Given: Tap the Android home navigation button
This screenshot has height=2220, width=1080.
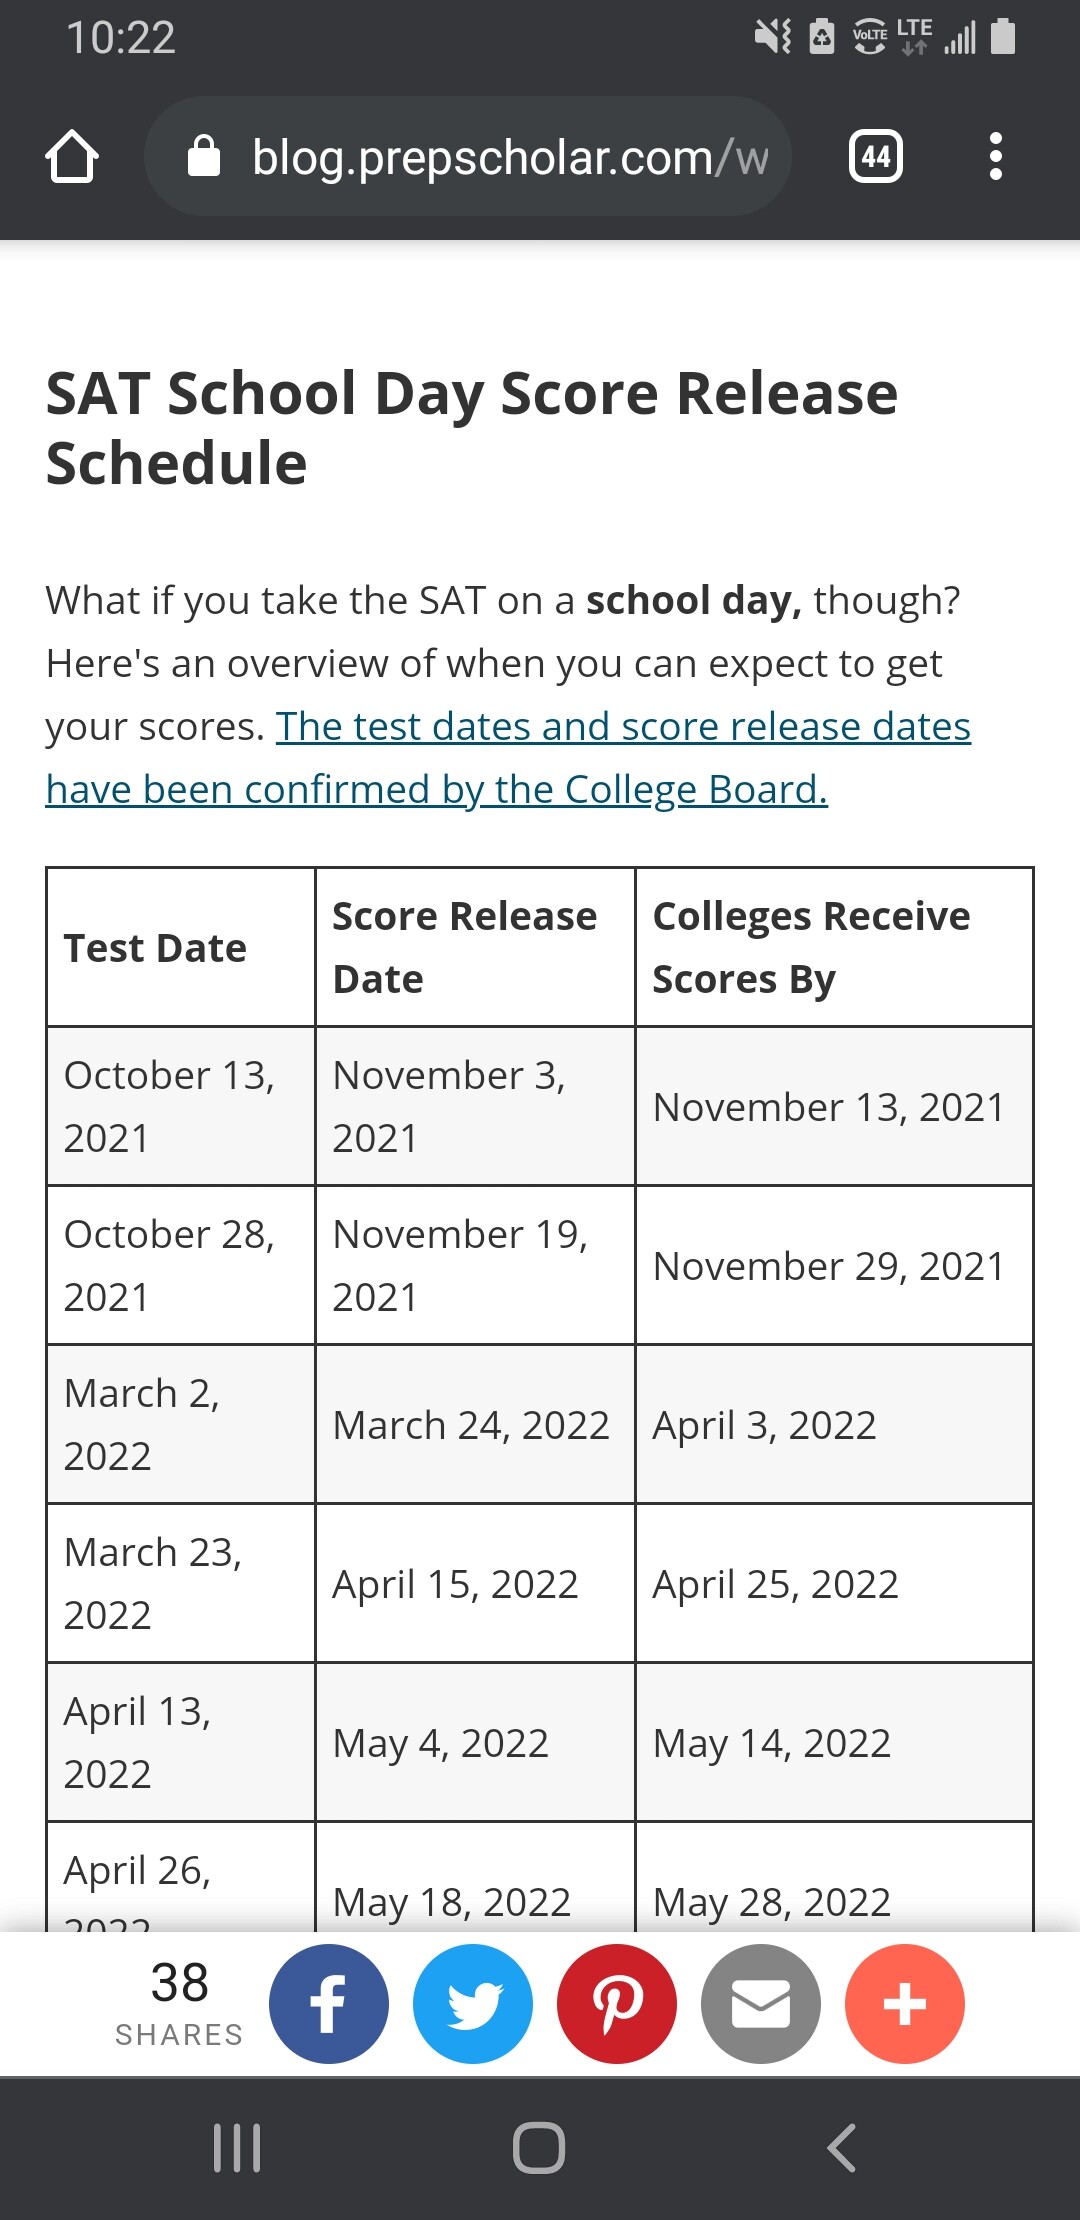Looking at the screenshot, I should pyautogui.click(x=539, y=2147).
